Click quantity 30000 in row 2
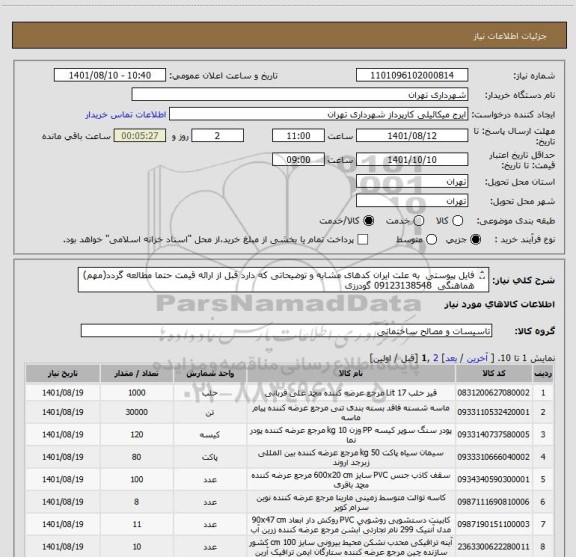Image resolution: width=576 pixels, height=557 pixels. (137, 412)
